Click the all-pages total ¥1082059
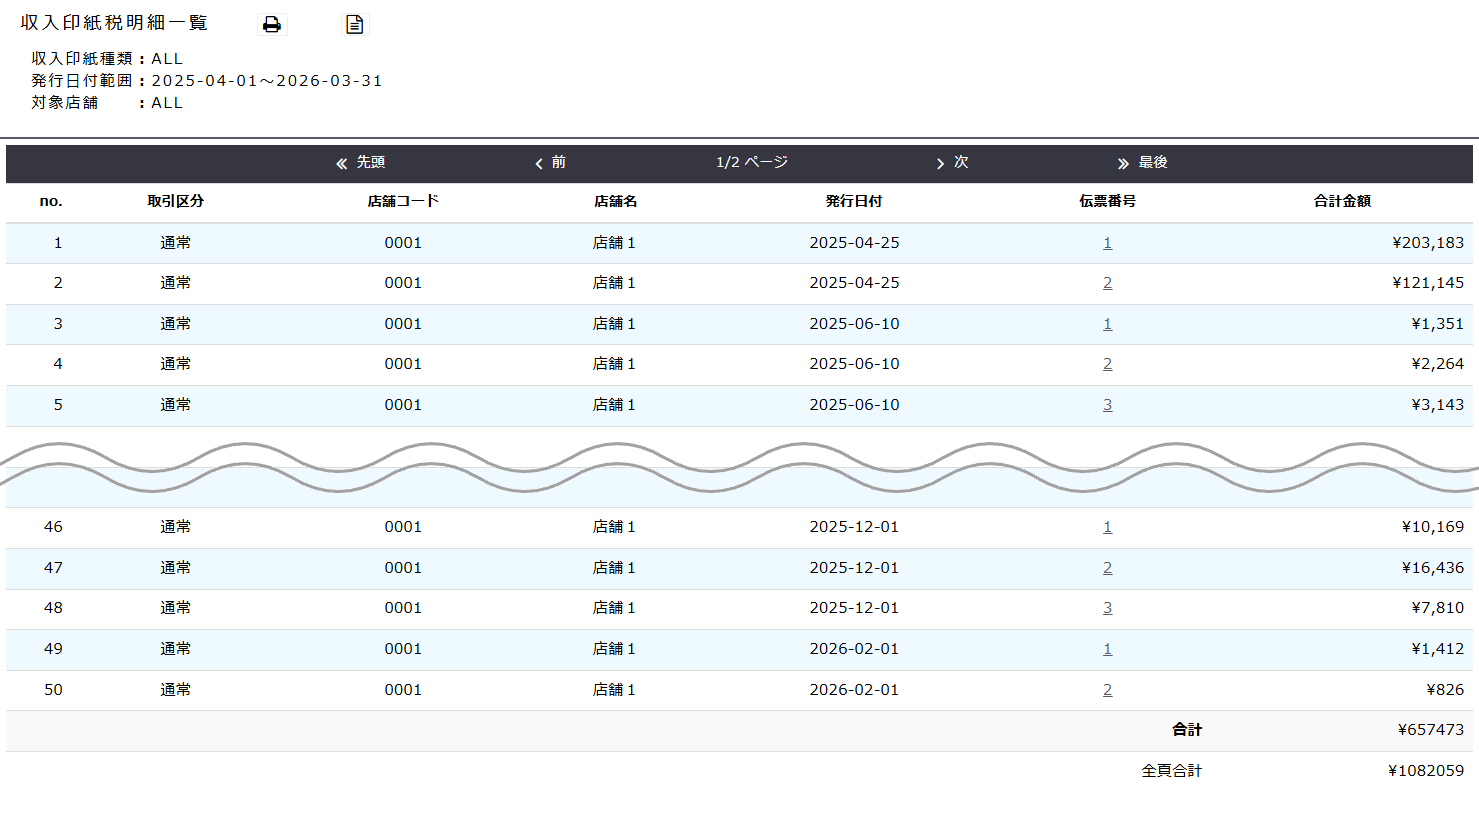Viewport: 1479px width, 819px height. [1426, 771]
